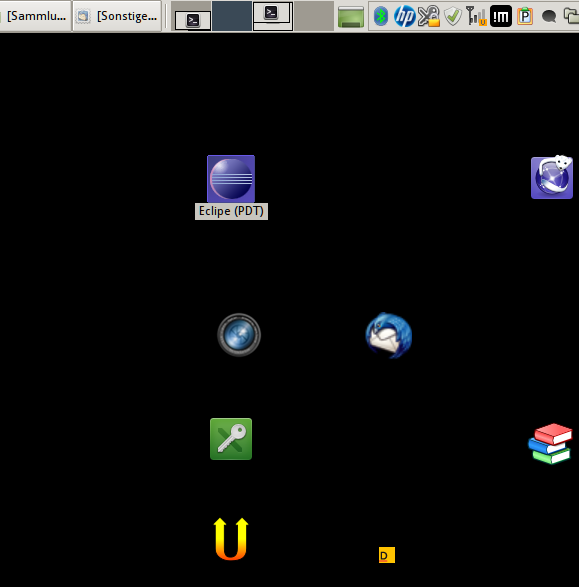Open the green key password manager icon
Viewport: 579px width, 587px height.
tap(231, 439)
